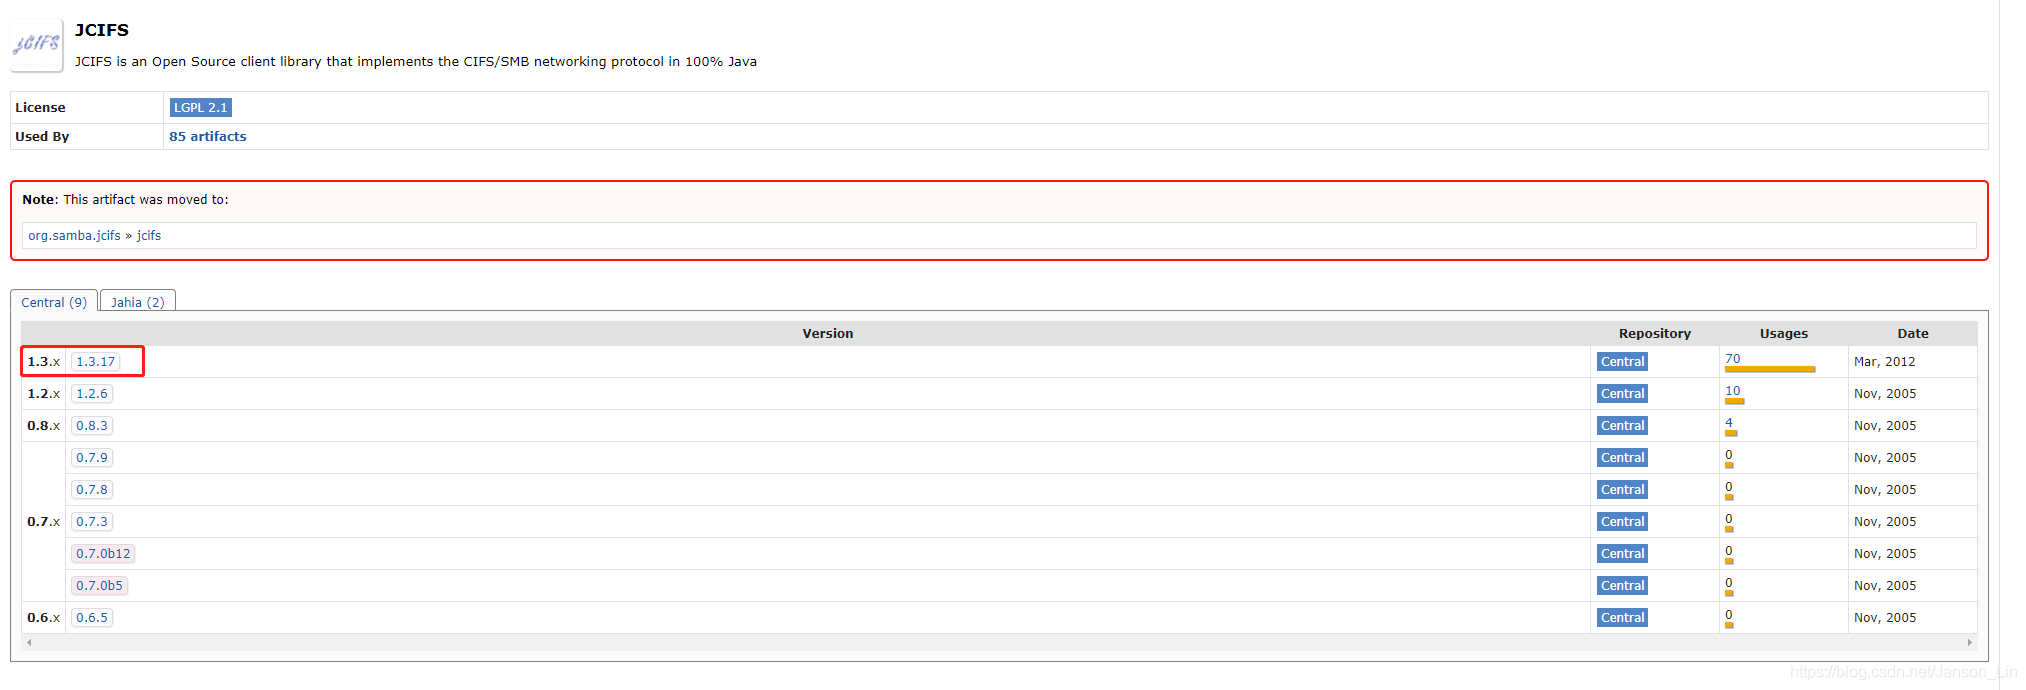The height and width of the screenshot is (690, 2026).
Task: Click Central badge in 1.3.17 row
Action: pyautogui.click(x=1622, y=361)
